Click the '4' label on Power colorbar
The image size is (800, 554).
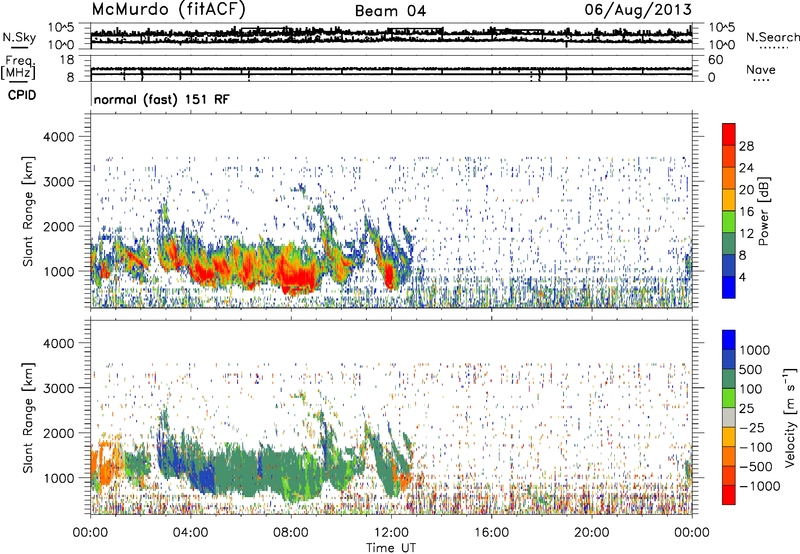tap(742, 277)
